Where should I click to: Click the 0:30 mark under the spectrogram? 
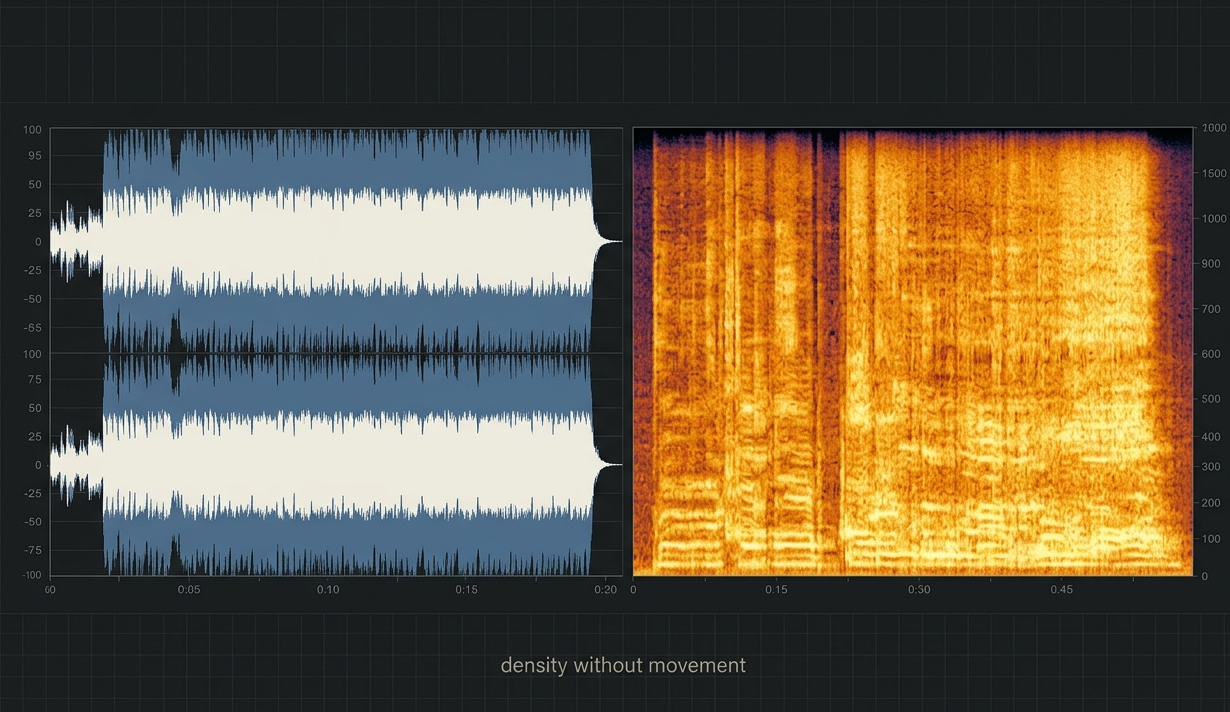click(920, 590)
